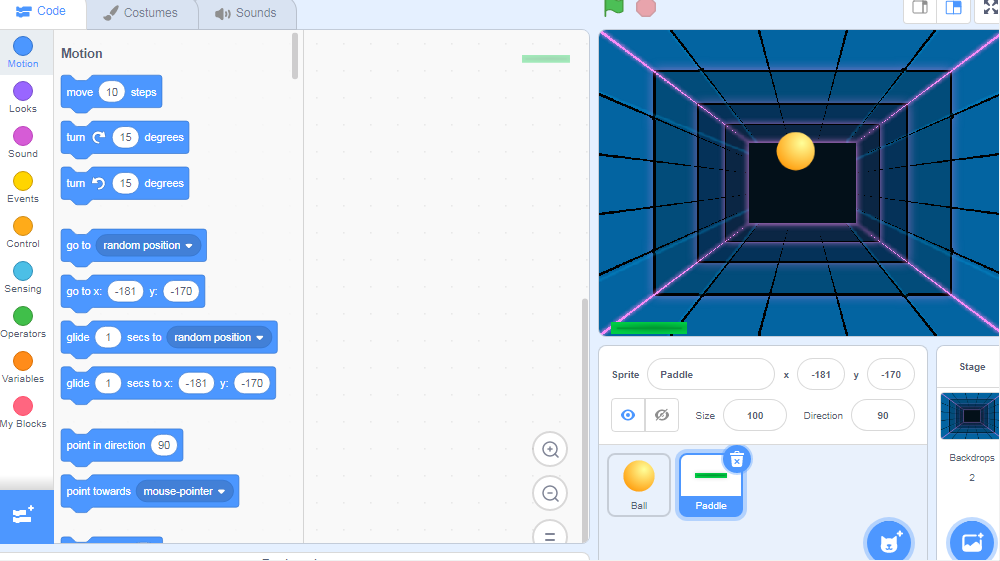Click the block palette scrollbar
This screenshot has width=1000, height=561.
point(295,56)
